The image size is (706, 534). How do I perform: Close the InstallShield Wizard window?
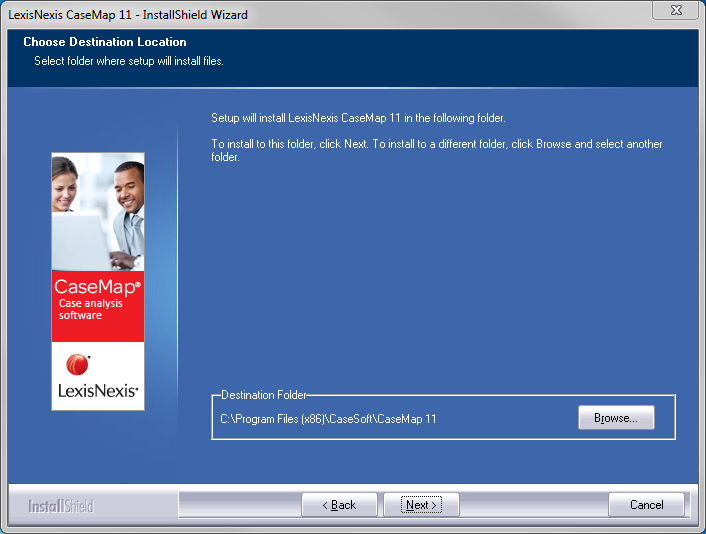click(676, 10)
